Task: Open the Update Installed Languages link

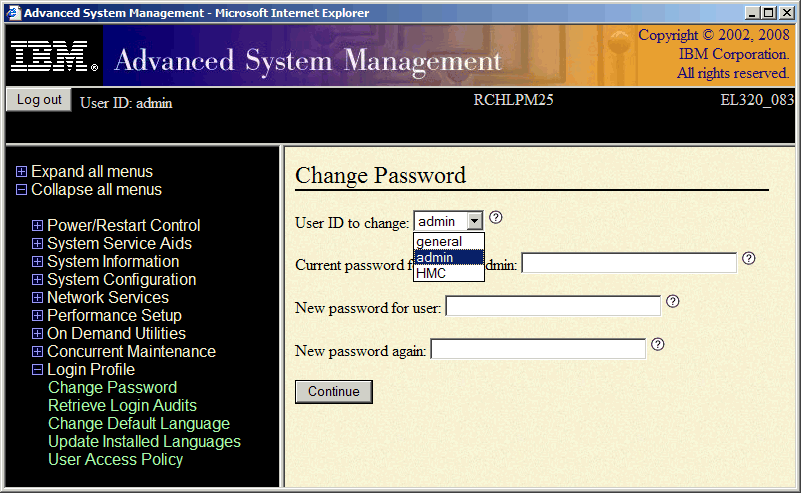Action: click(x=145, y=441)
